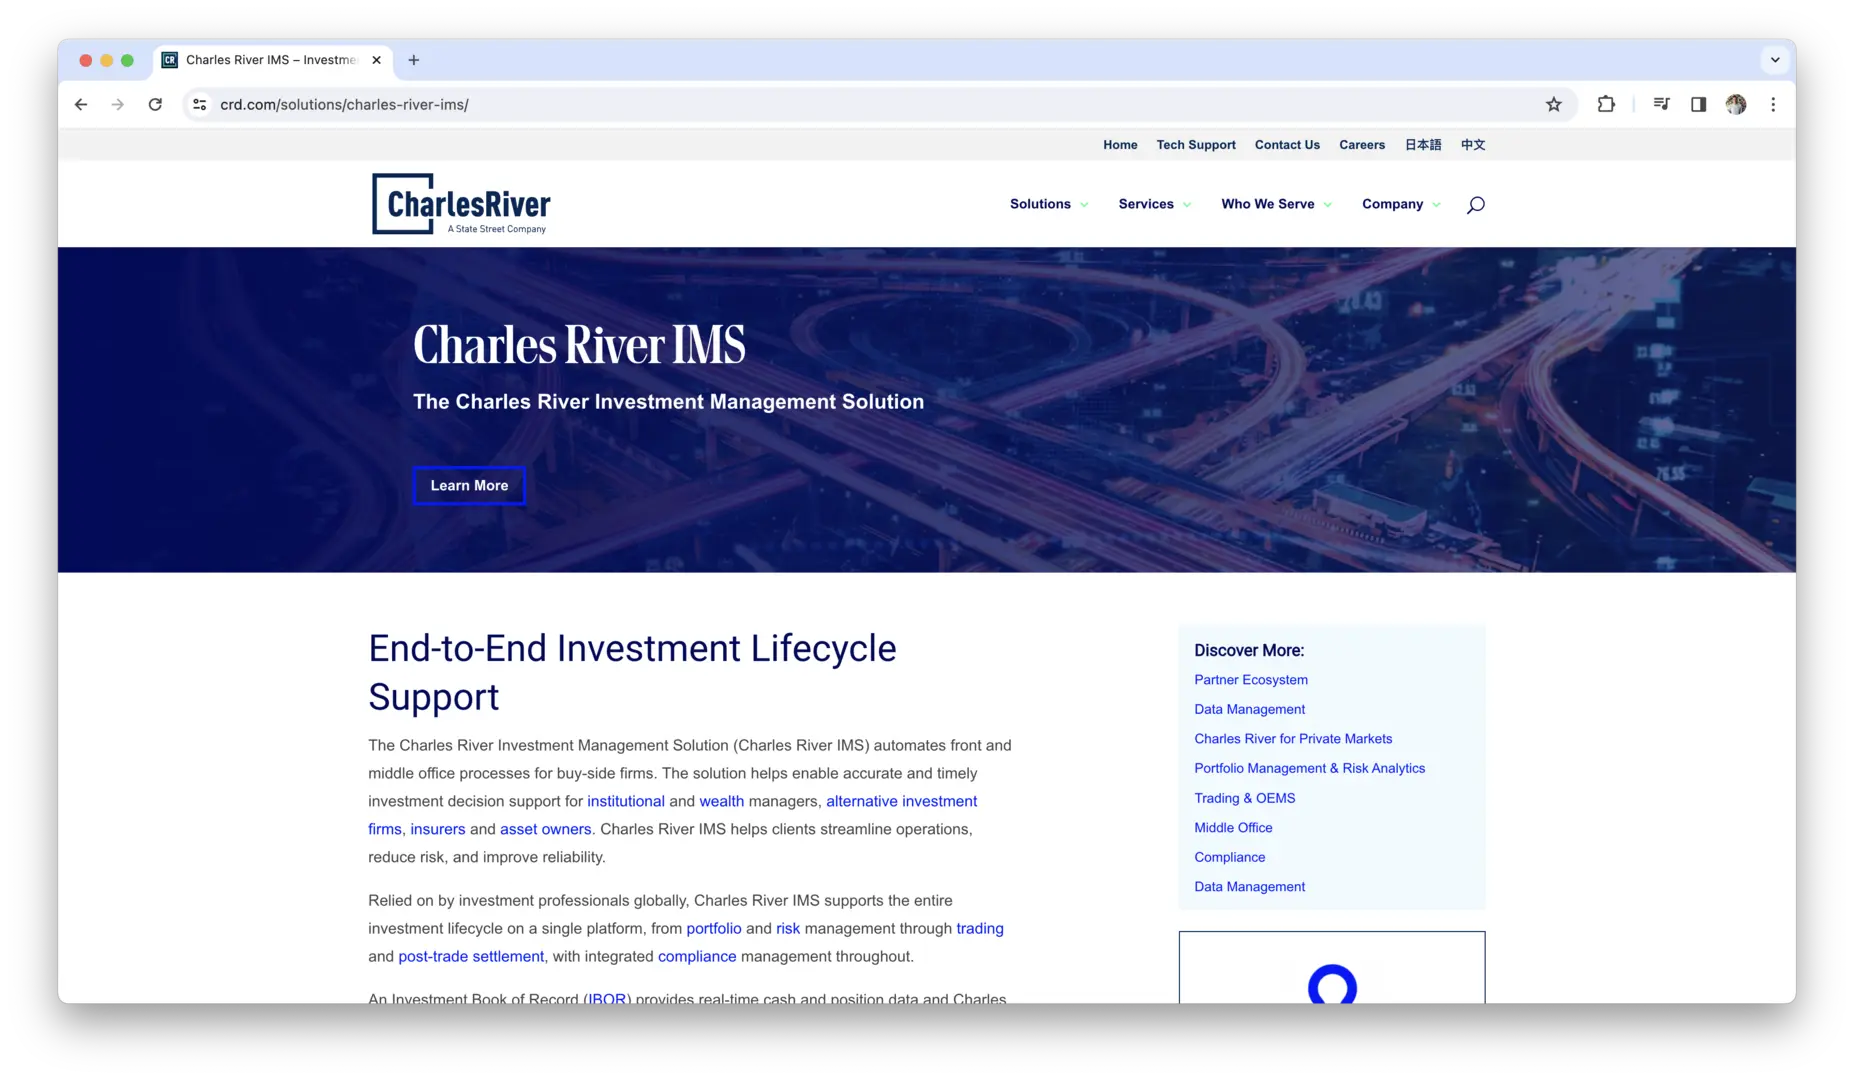Open Tech Support in the top bar

tap(1196, 145)
